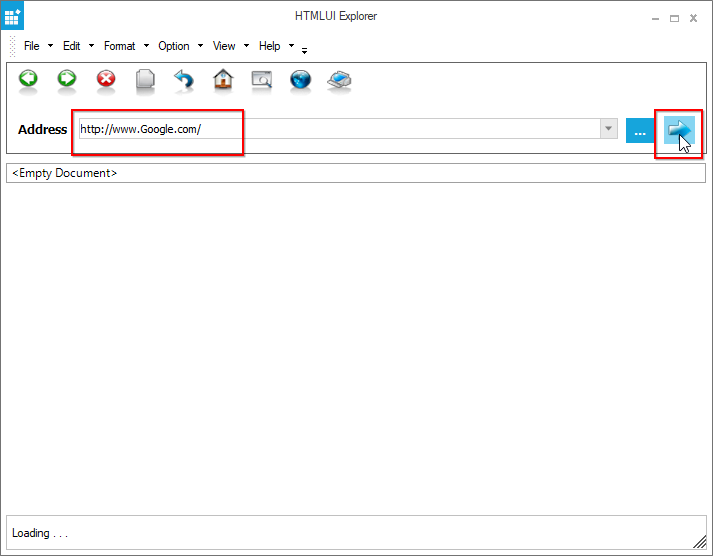
Task: Open the View menu
Action: (224, 46)
